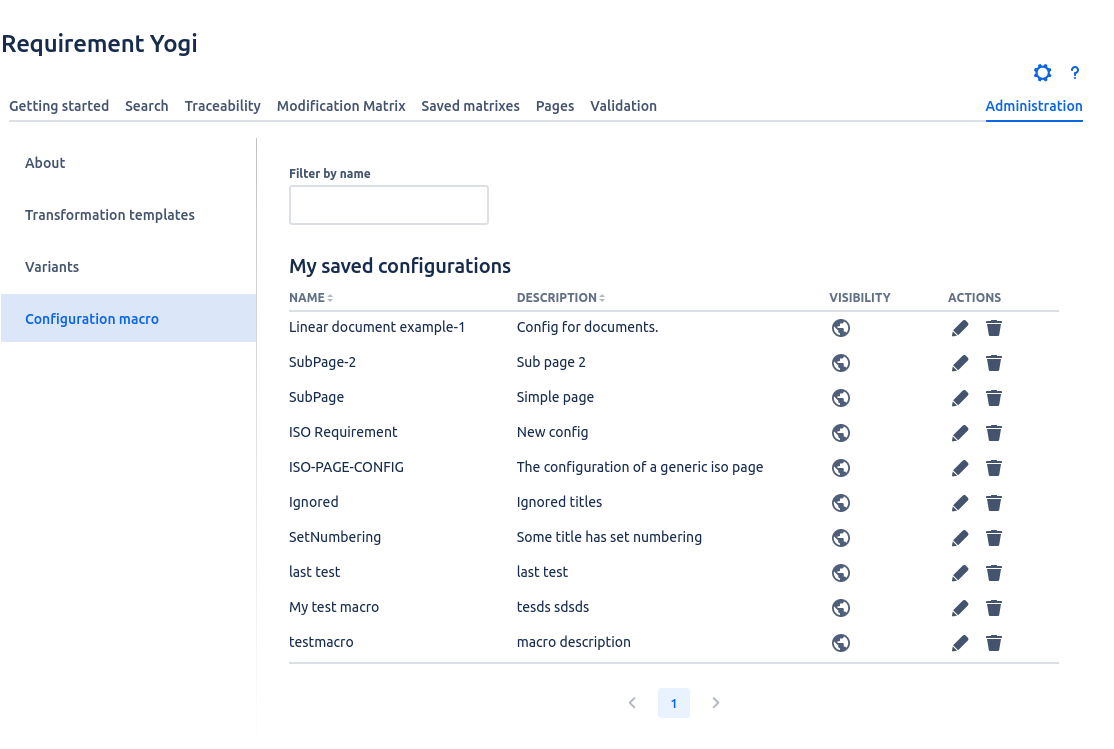Delete the SubPage-2 configuration
Image resolution: width=1114 pixels, height=749 pixels.
(x=993, y=363)
